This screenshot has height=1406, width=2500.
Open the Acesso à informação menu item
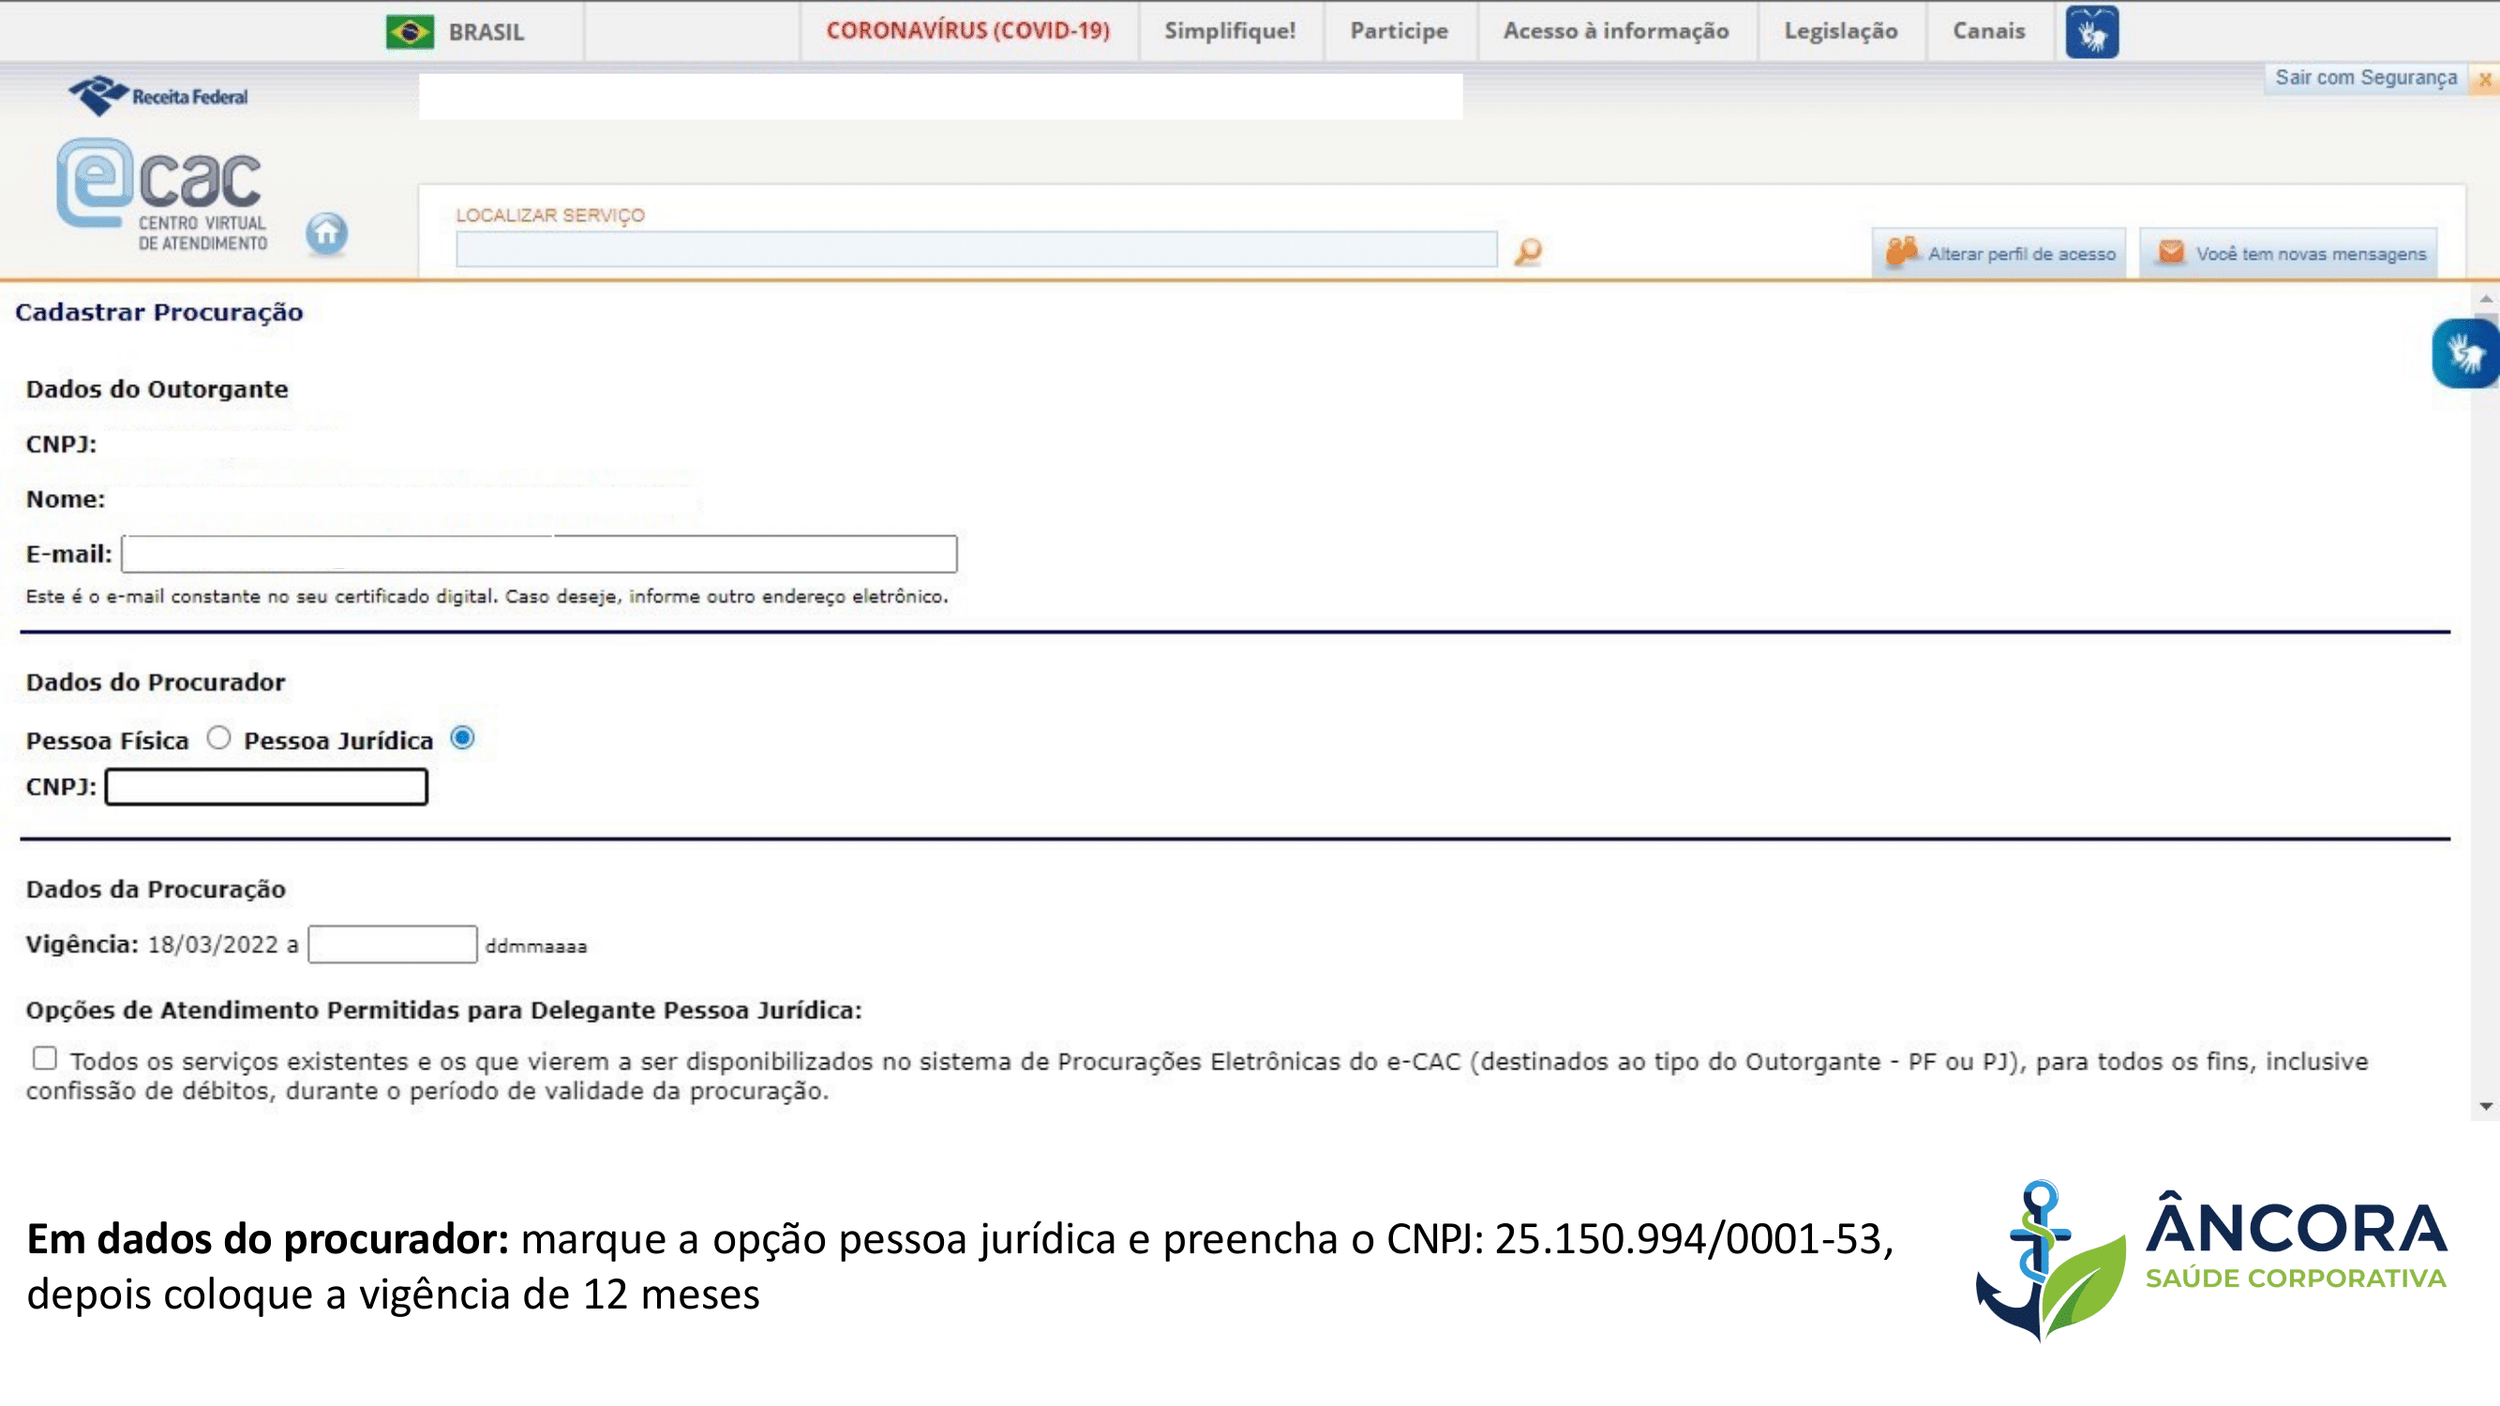click(1615, 31)
